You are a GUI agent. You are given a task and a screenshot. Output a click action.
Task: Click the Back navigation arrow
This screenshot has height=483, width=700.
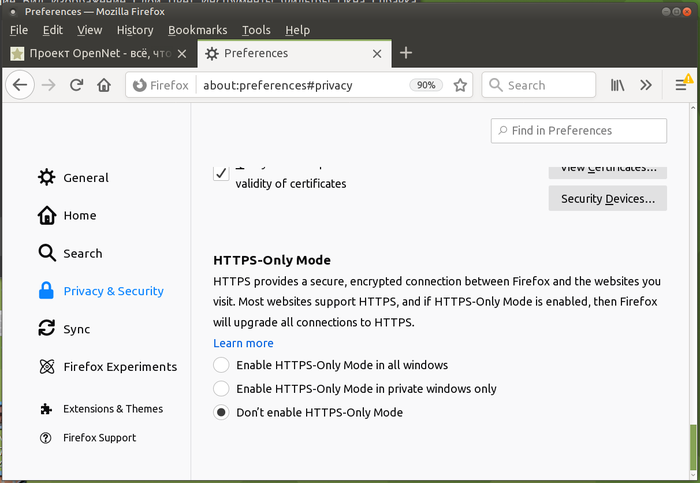click(x=19, y=86)
